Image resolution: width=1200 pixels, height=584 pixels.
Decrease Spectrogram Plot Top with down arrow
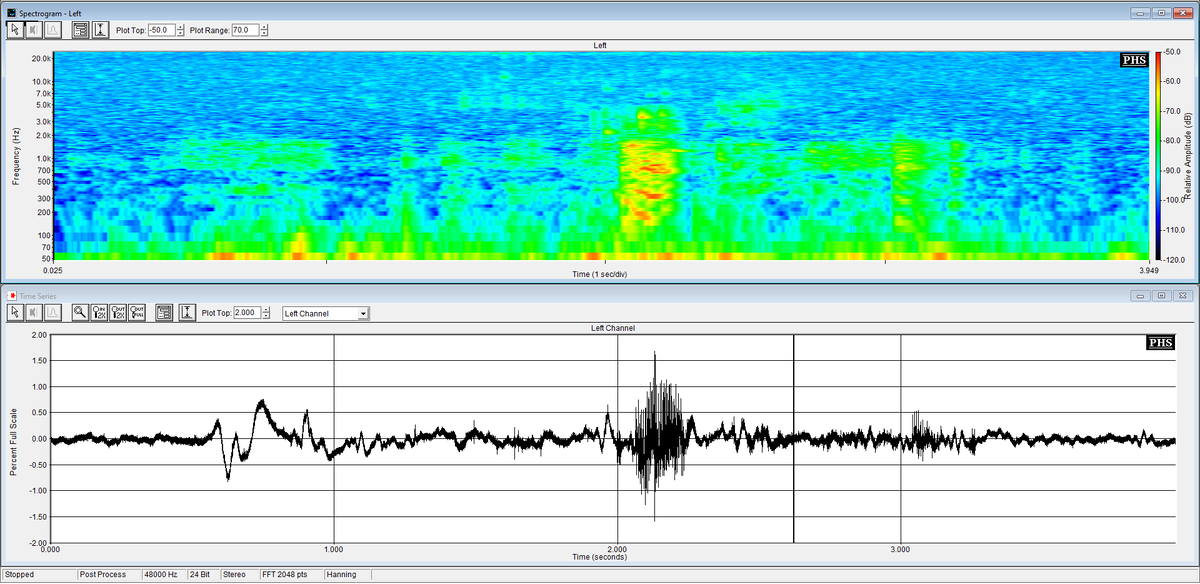coord(180,34)
